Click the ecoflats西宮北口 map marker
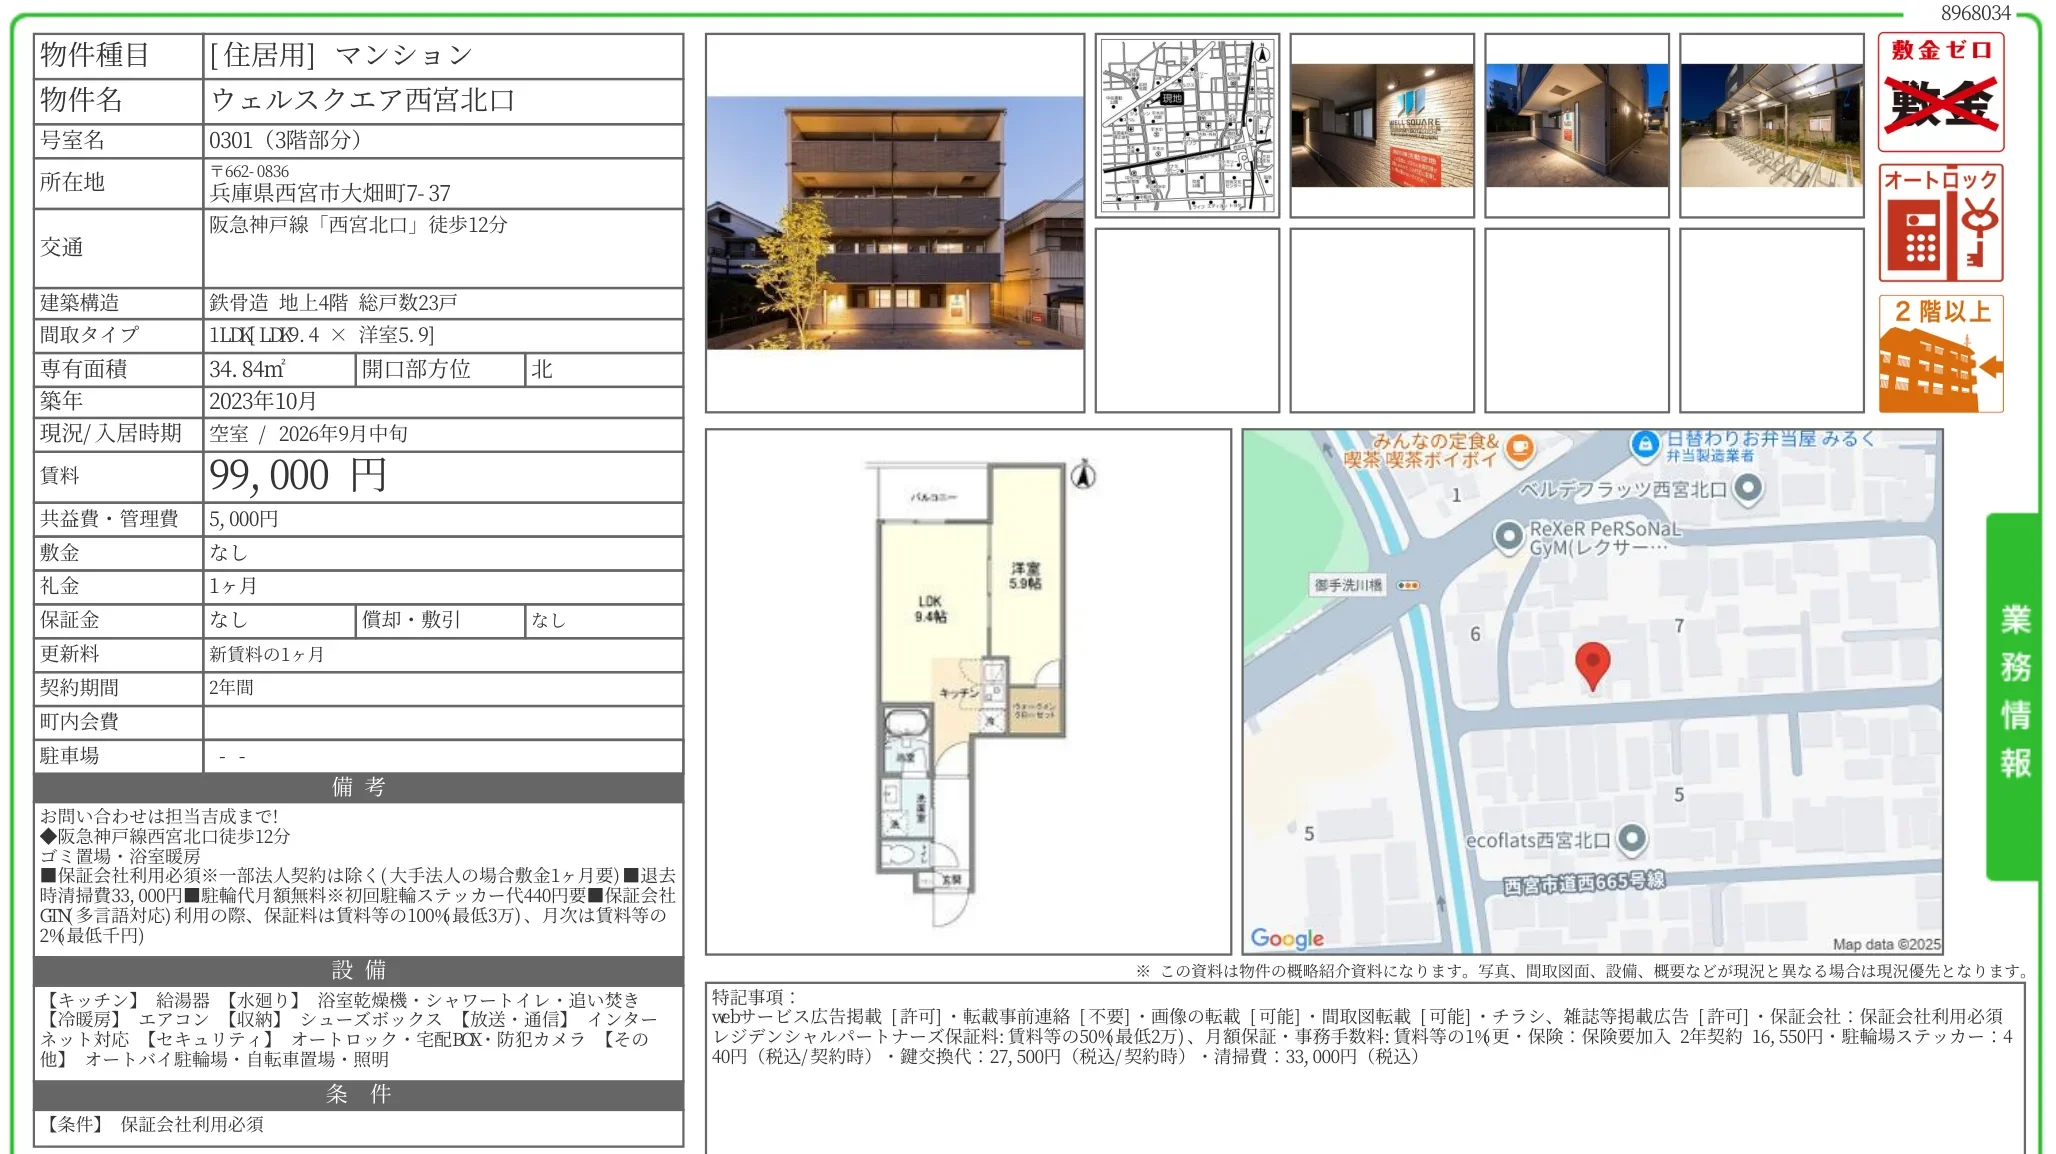The image size is (2056, 1154). 1631,838
